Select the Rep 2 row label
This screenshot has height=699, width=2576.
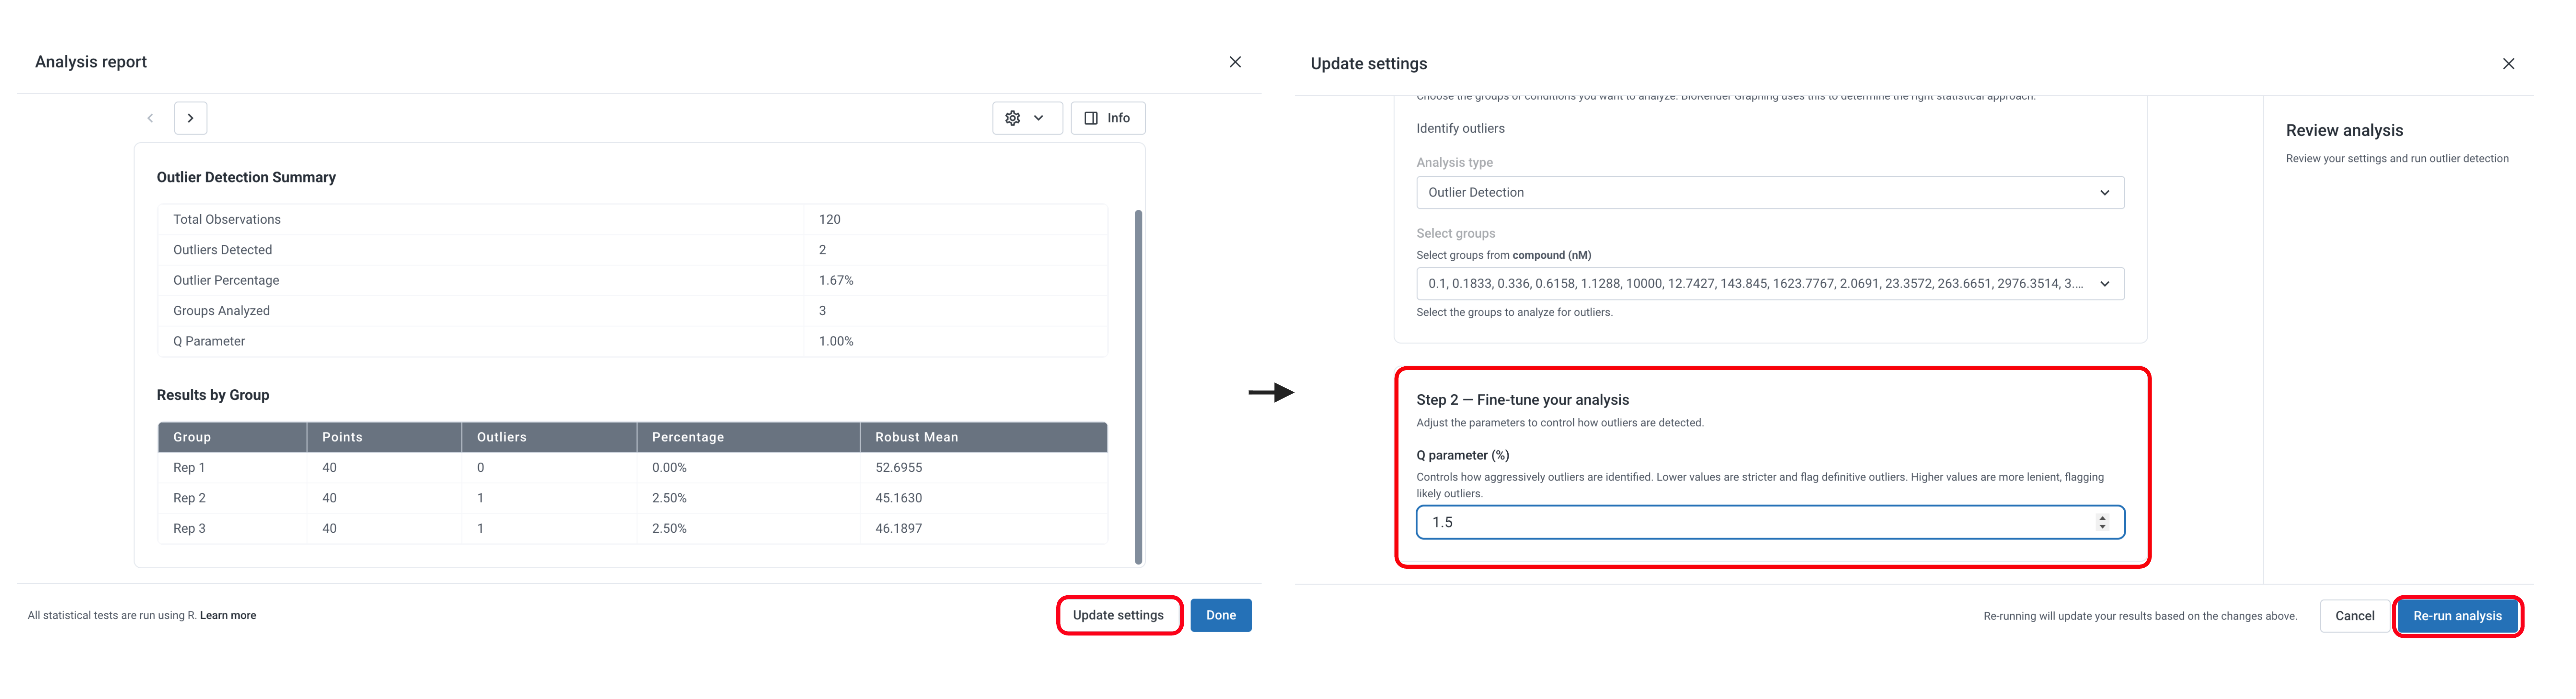coord(189,498)
